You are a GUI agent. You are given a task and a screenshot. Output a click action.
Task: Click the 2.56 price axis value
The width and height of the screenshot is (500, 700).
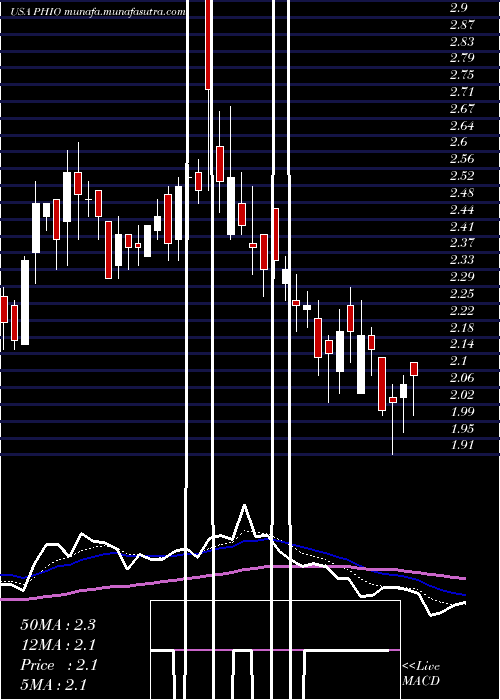point(462,159)
